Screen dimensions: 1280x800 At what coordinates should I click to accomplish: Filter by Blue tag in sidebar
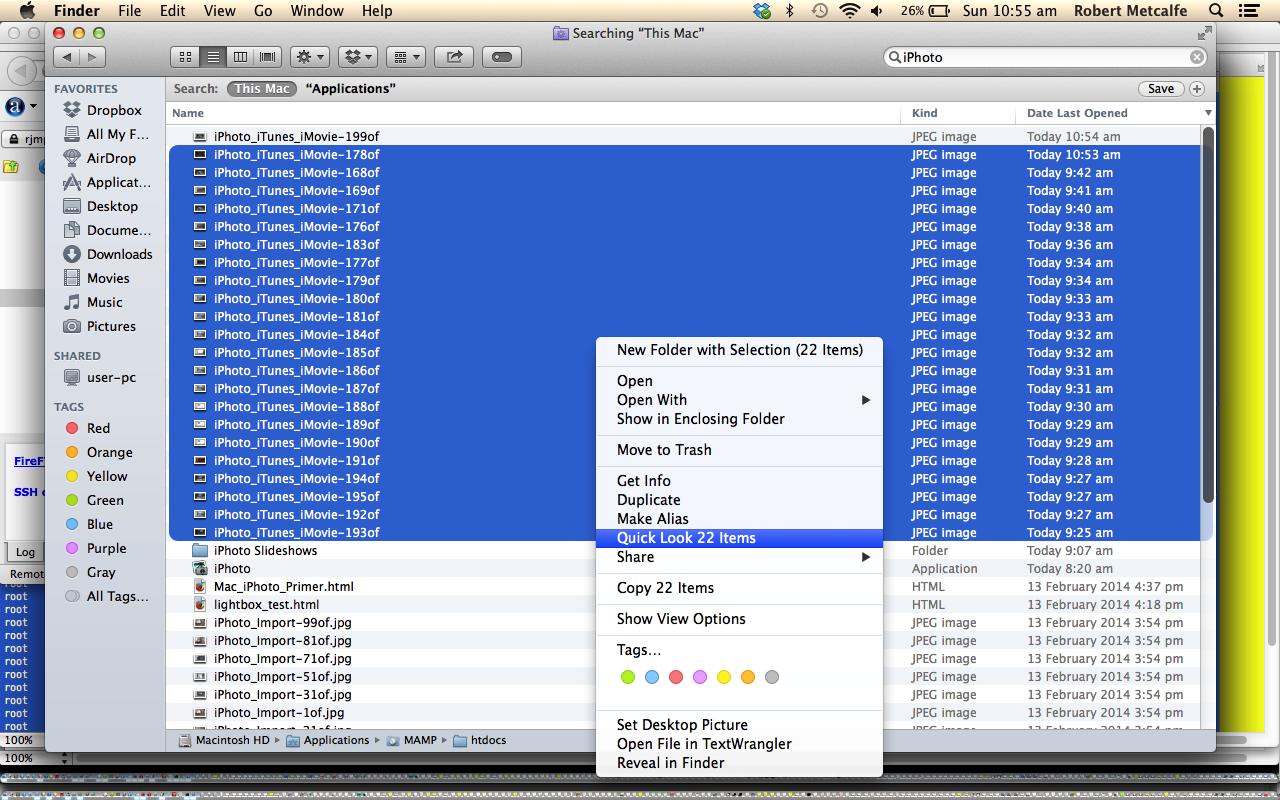pos(89,524)
